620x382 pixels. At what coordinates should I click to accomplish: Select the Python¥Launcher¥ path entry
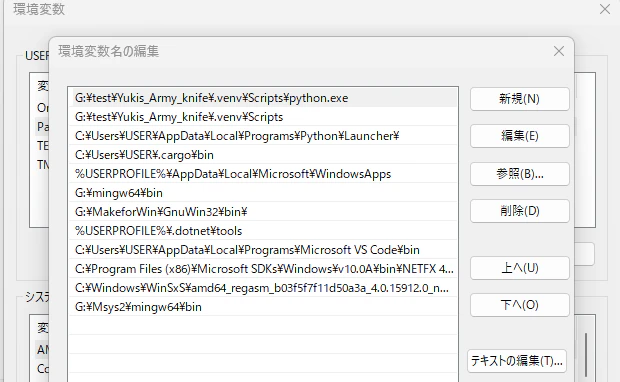point(263,136)
